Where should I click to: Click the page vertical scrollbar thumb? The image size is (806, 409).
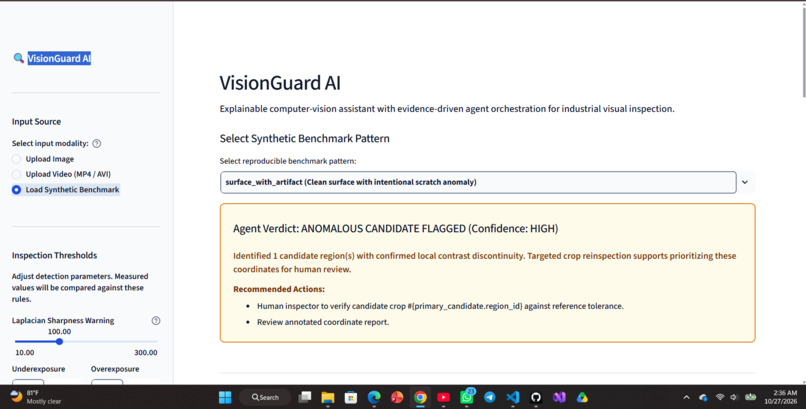803,50
